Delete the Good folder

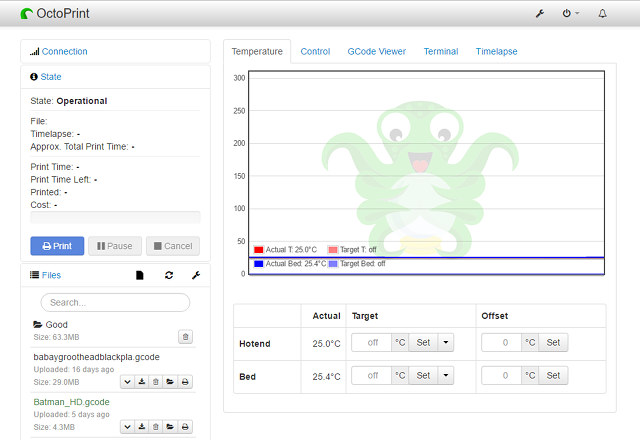[185, 337]
